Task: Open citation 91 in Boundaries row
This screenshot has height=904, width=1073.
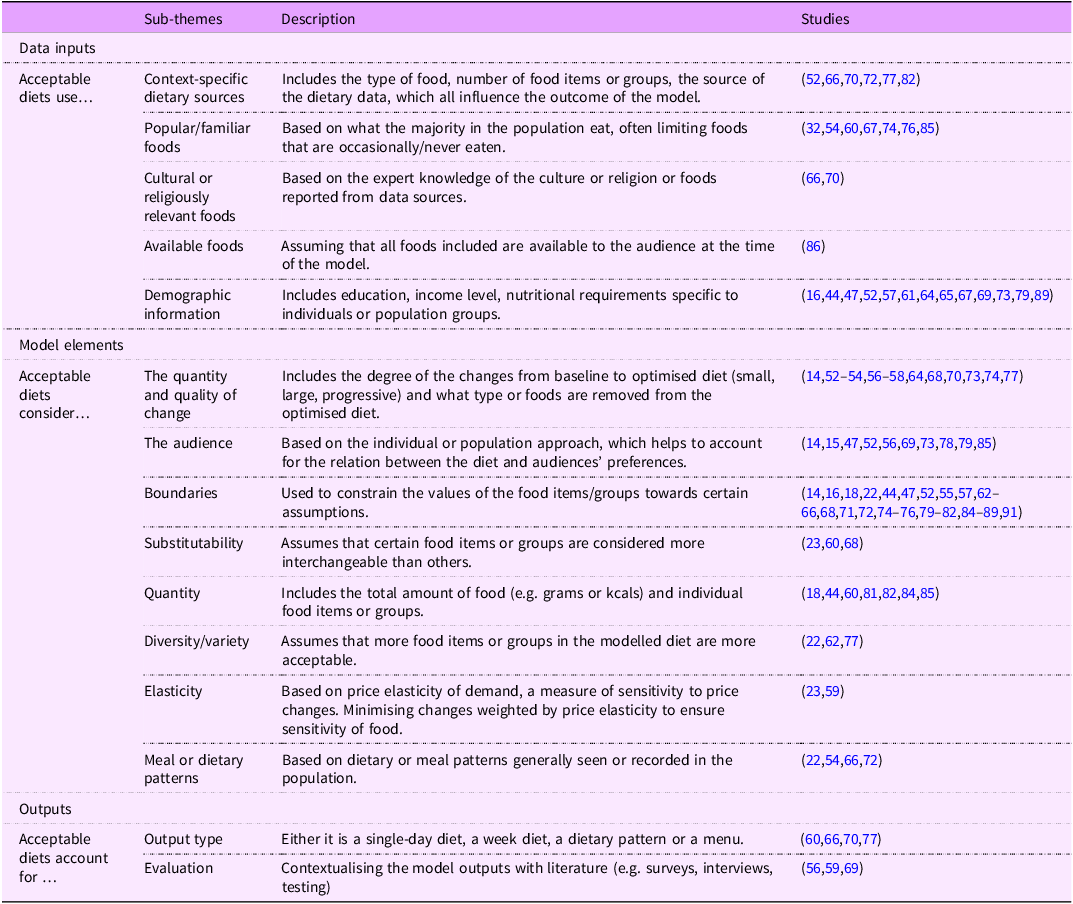Action: click(1010, 513)
